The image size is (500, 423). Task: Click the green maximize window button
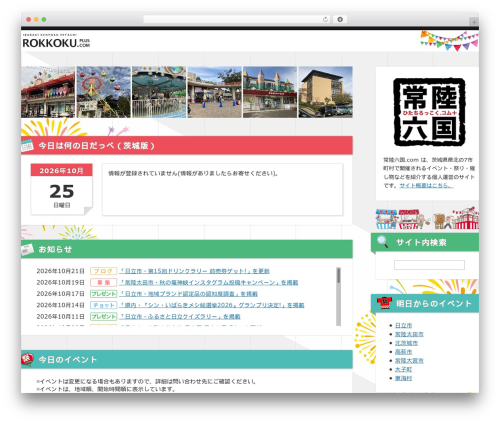[x=44, y=20]
